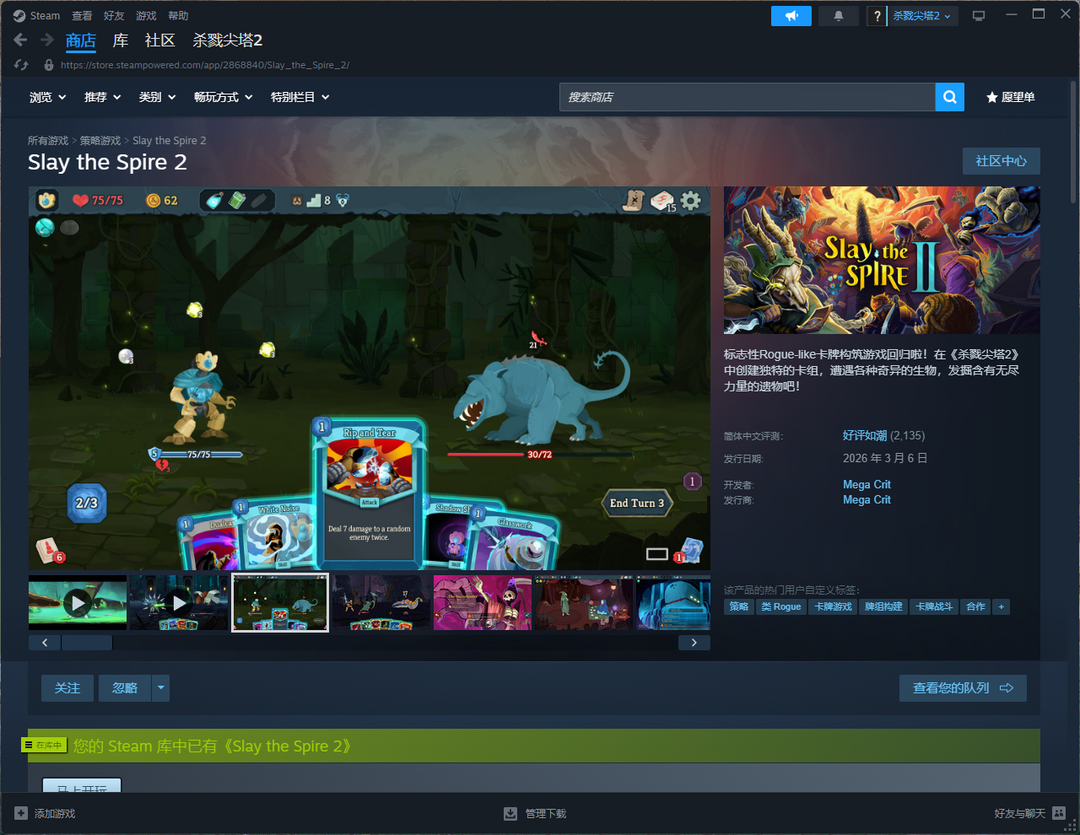The image size is (1080, 835).
Task: Expand the ignore options arrow
Action: click(161, 688)
